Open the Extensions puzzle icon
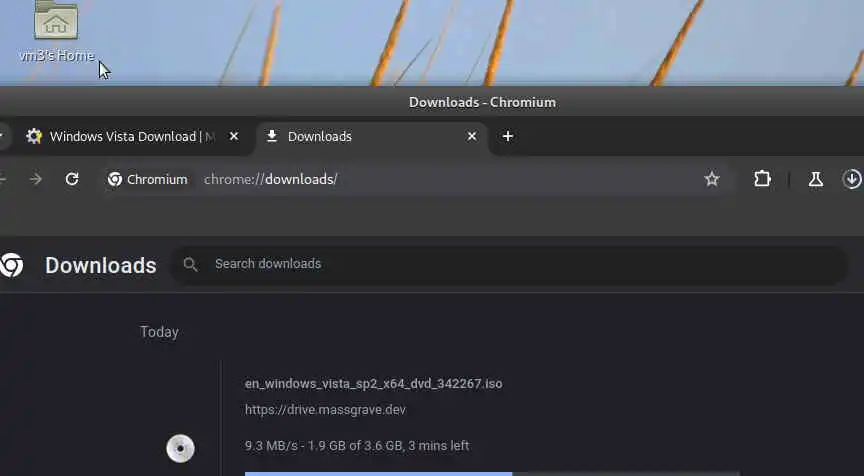This screenshot has height=476, width=864. [762, 179]
